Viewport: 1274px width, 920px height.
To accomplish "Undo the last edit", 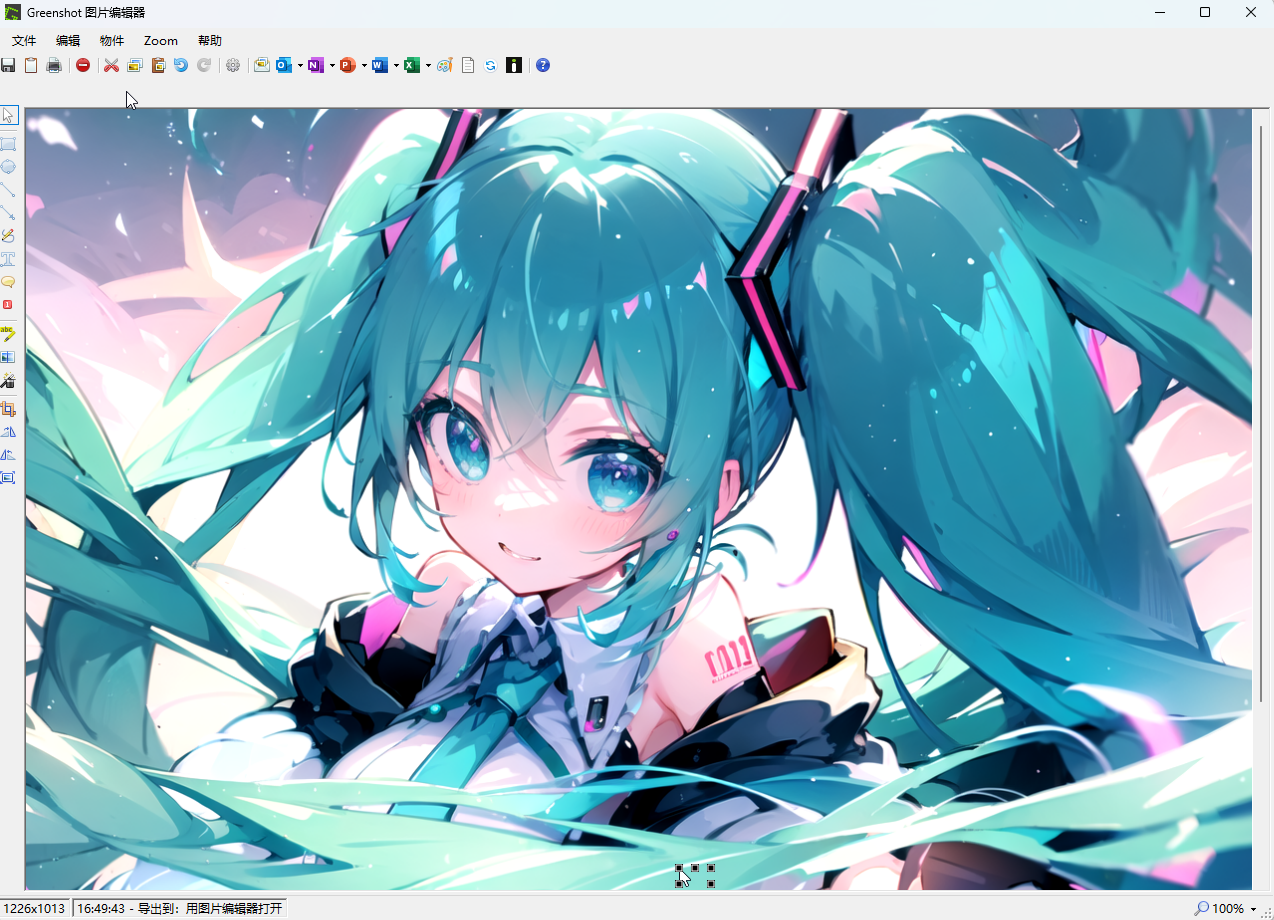I will click(181, 65).
